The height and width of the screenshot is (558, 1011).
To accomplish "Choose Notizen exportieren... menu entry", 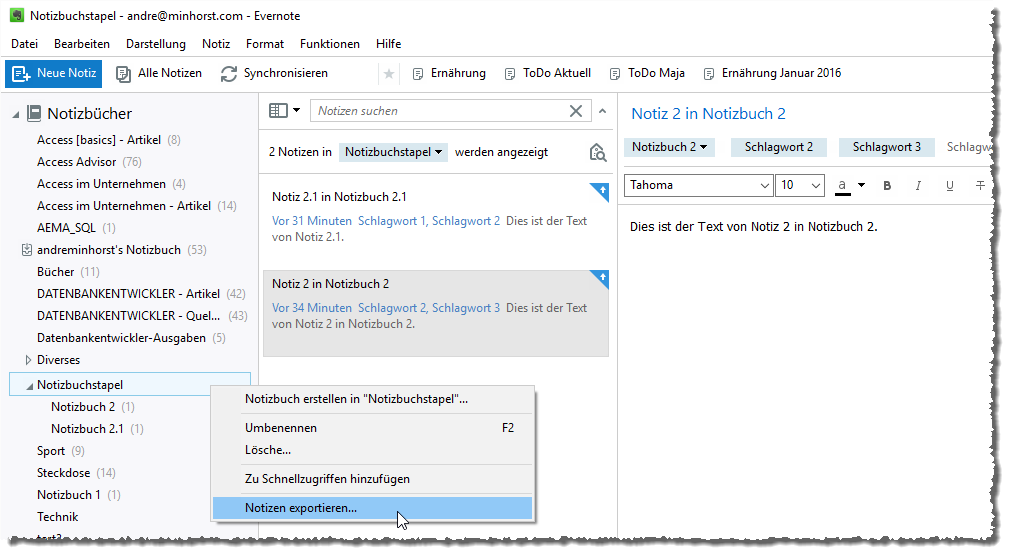I will click(x=373, y=508).
